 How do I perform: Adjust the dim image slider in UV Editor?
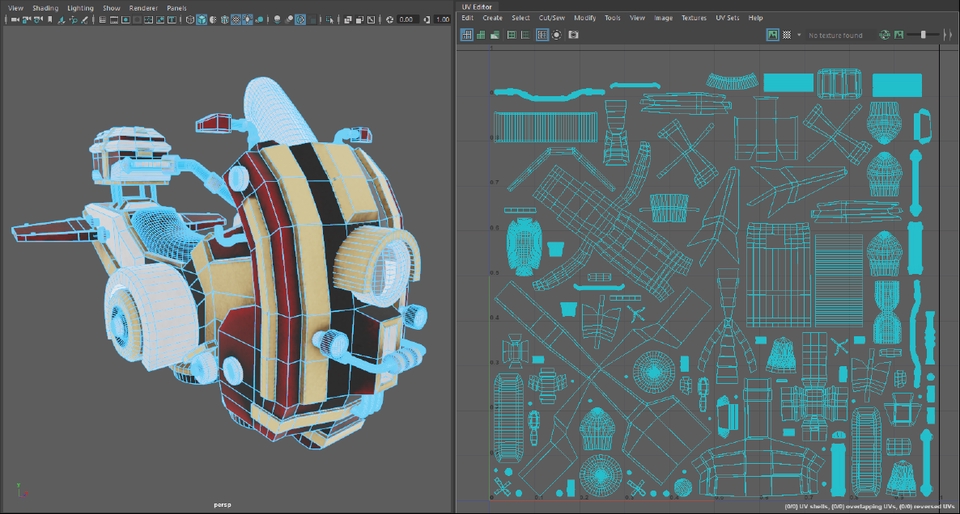coord(925,35)
